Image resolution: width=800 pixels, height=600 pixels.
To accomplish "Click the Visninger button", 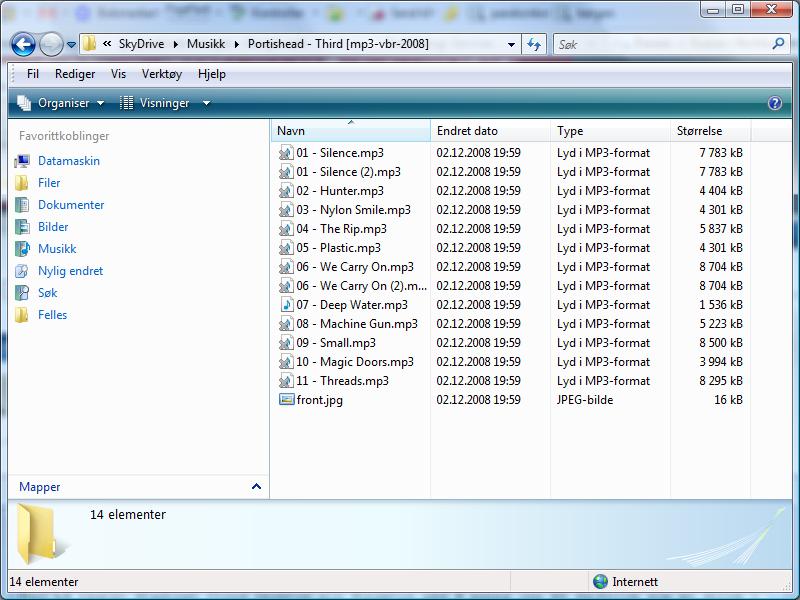I will [155, 103].
